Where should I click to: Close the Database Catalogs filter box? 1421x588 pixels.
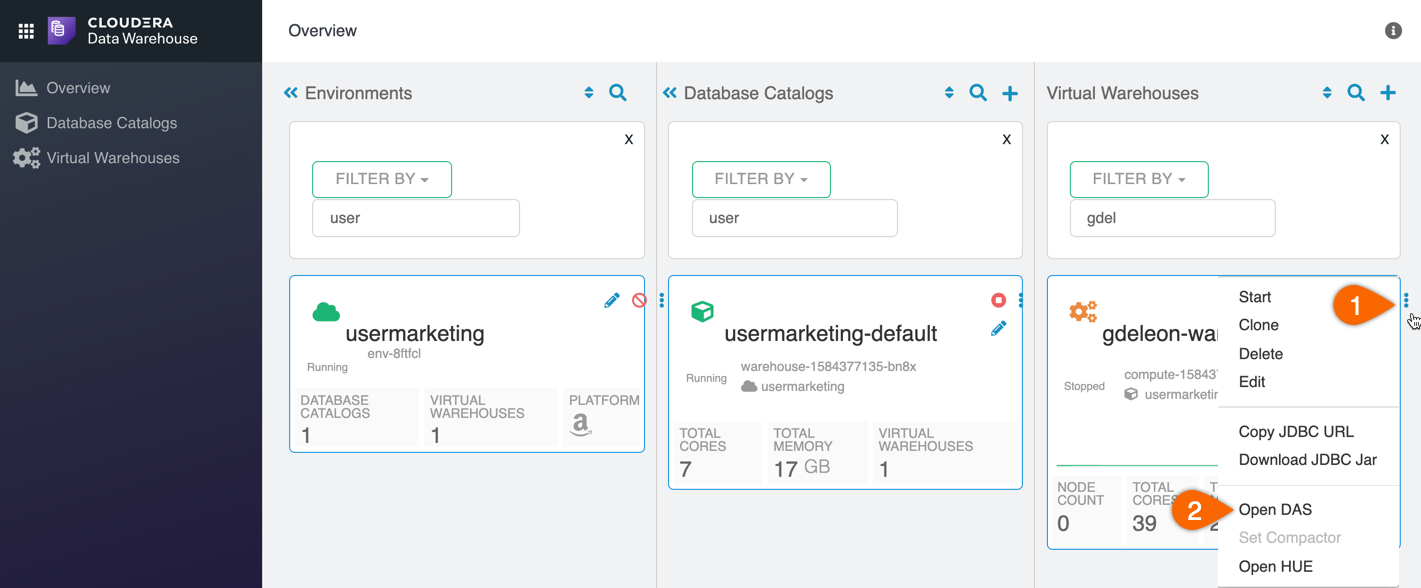(1006, 140)
